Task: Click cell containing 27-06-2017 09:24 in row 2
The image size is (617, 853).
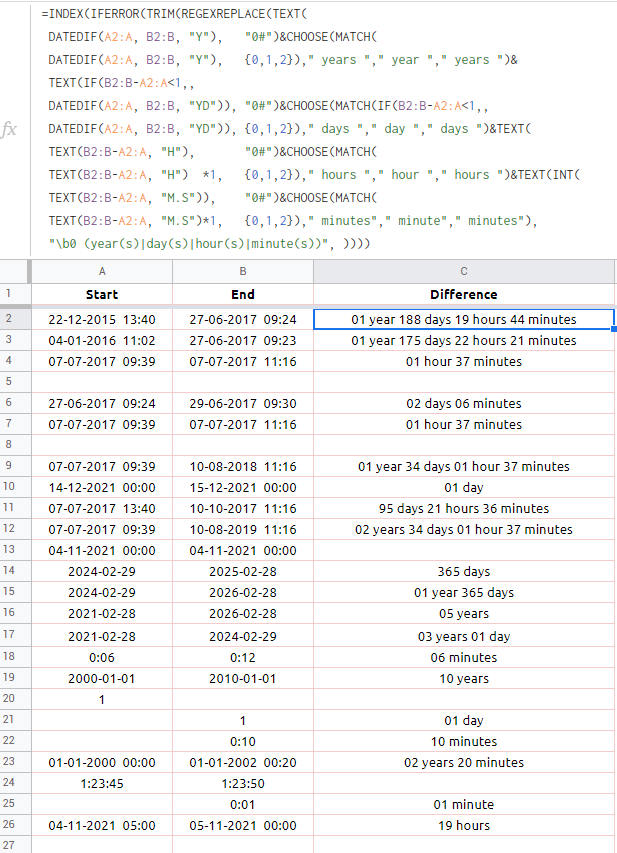Action: (x=243, y=319)
